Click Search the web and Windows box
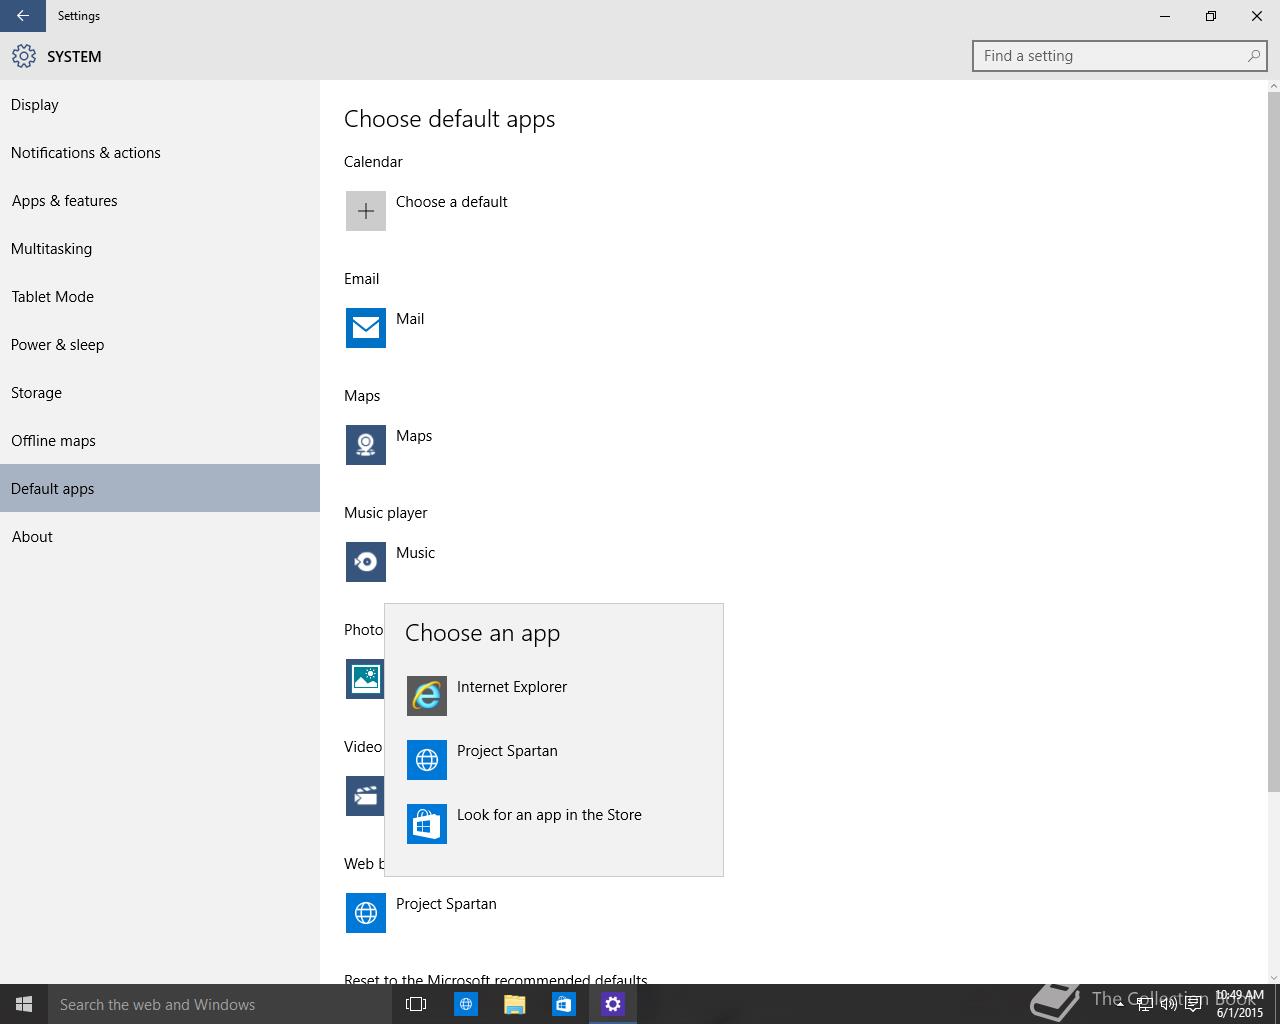The image size is (1280, 1024). [x=218, y=1004]
